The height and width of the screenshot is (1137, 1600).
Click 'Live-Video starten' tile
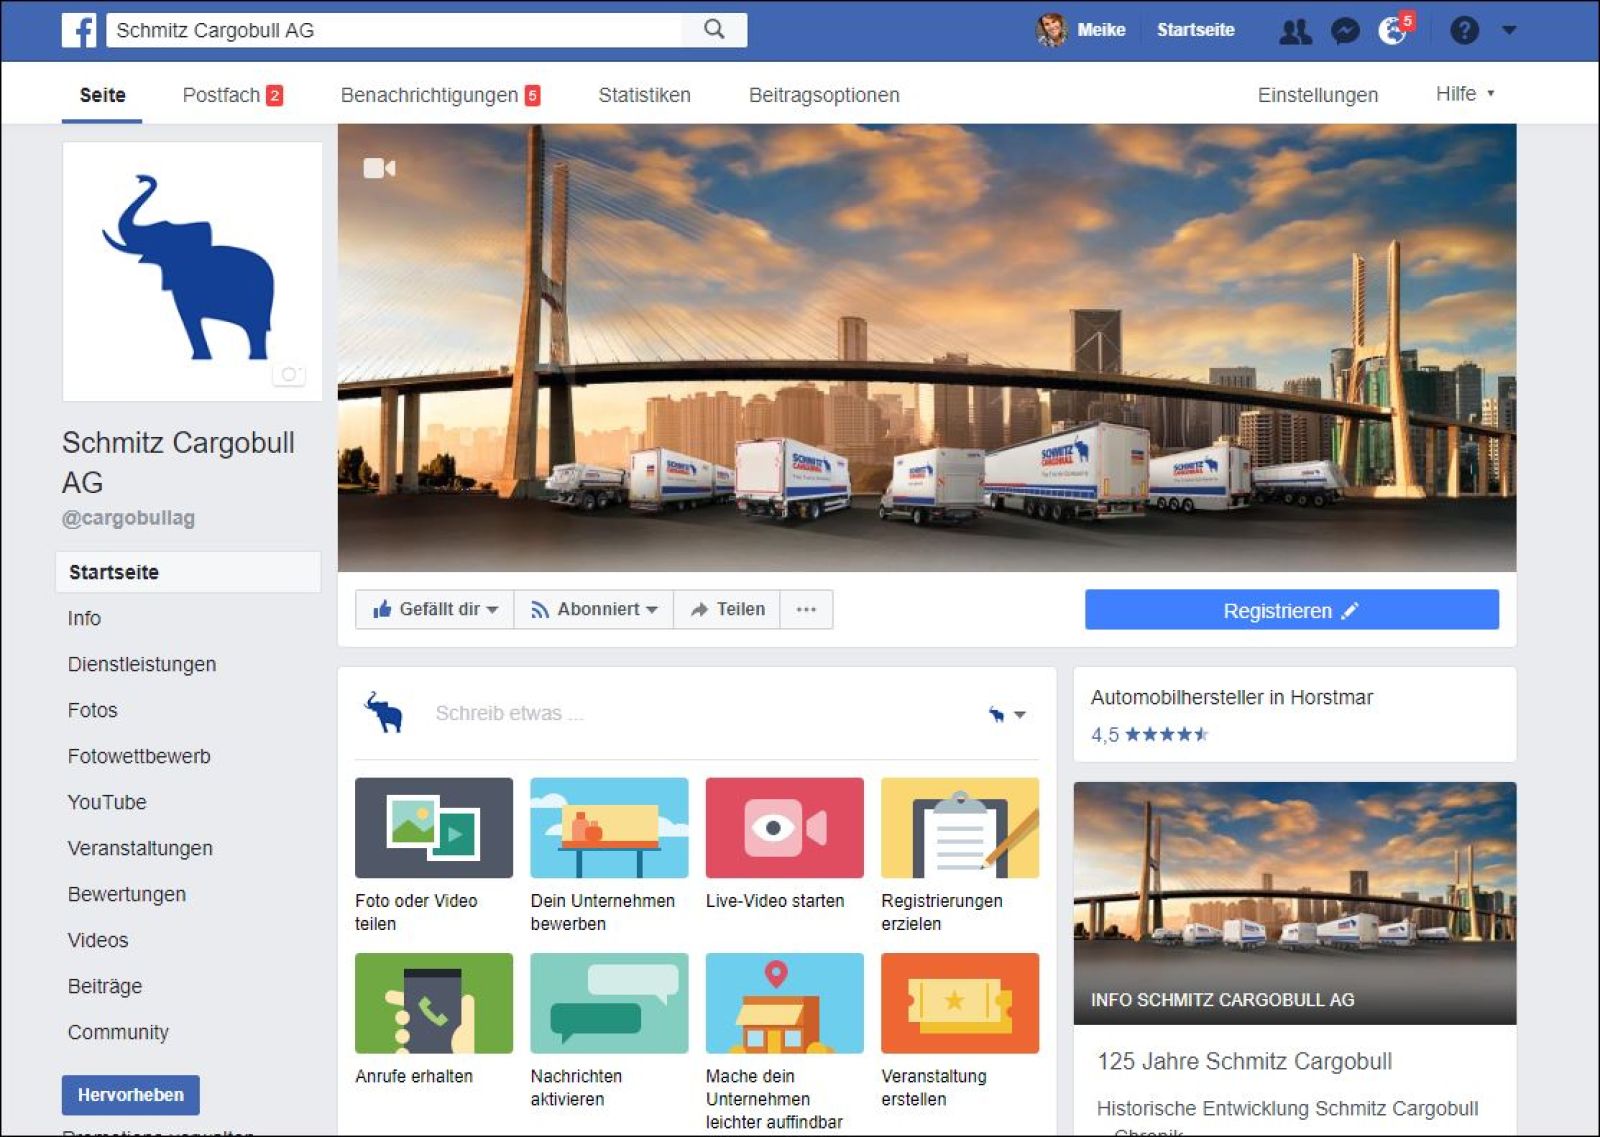(784, 844)
